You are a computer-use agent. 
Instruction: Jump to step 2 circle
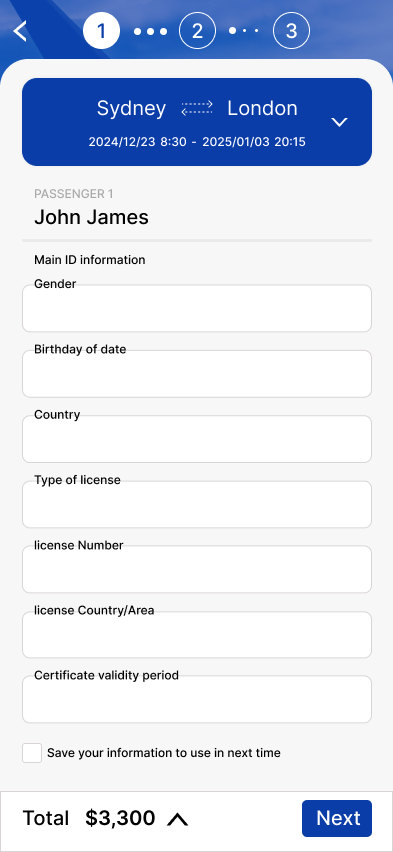point(197,31)
